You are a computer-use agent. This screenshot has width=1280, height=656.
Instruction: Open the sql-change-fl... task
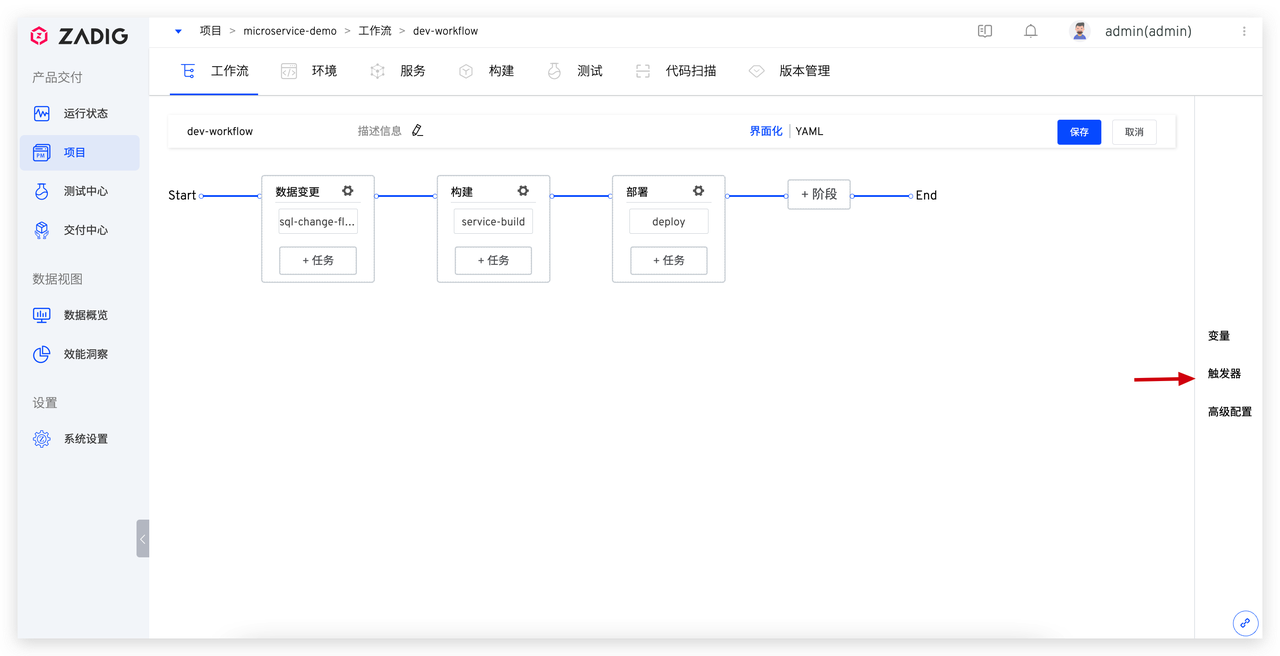pyautogui.click(x=318, y=222)
